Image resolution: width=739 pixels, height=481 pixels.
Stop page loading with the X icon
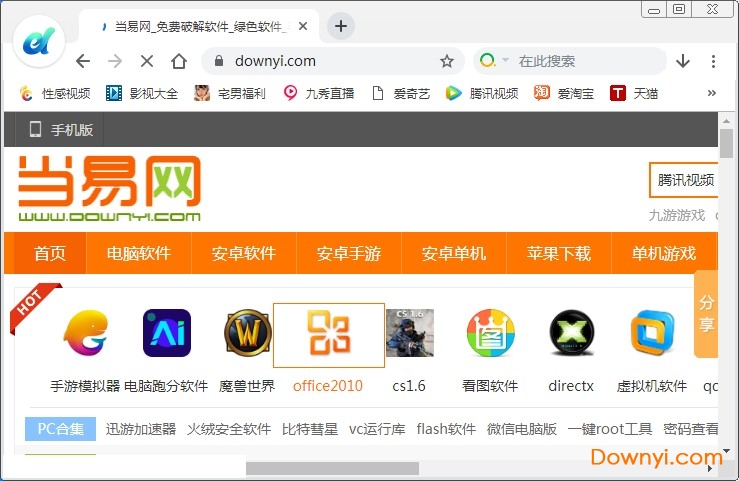tap(147, 61)
